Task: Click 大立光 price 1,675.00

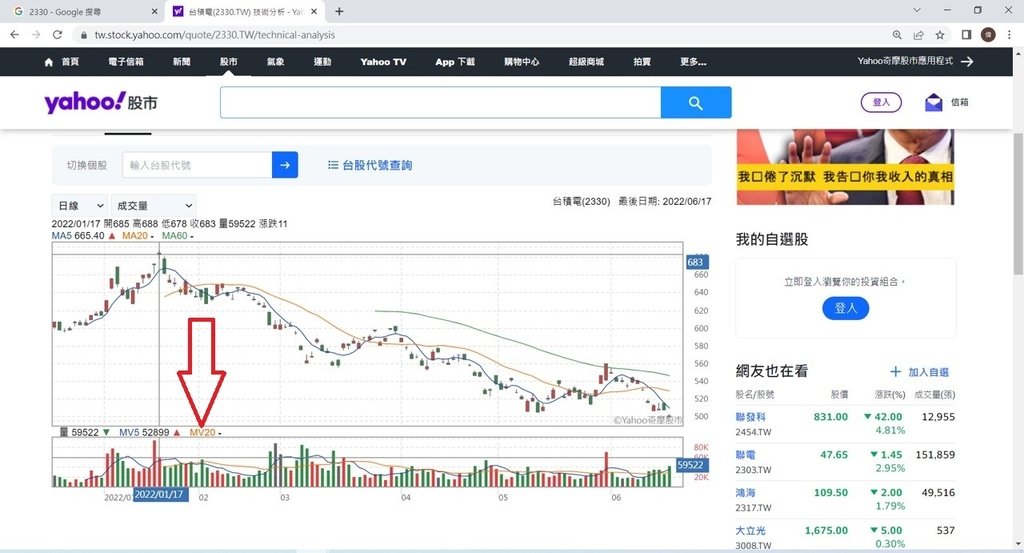Action: pyautogui.click(x=826, y=530)
